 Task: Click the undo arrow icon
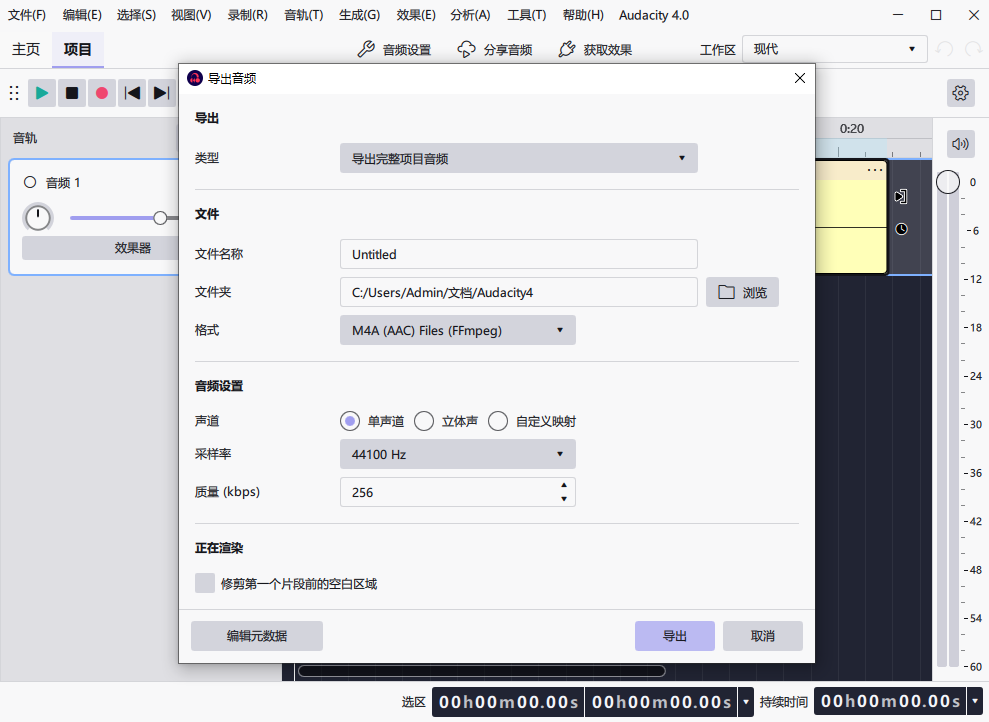pos(944,49)
